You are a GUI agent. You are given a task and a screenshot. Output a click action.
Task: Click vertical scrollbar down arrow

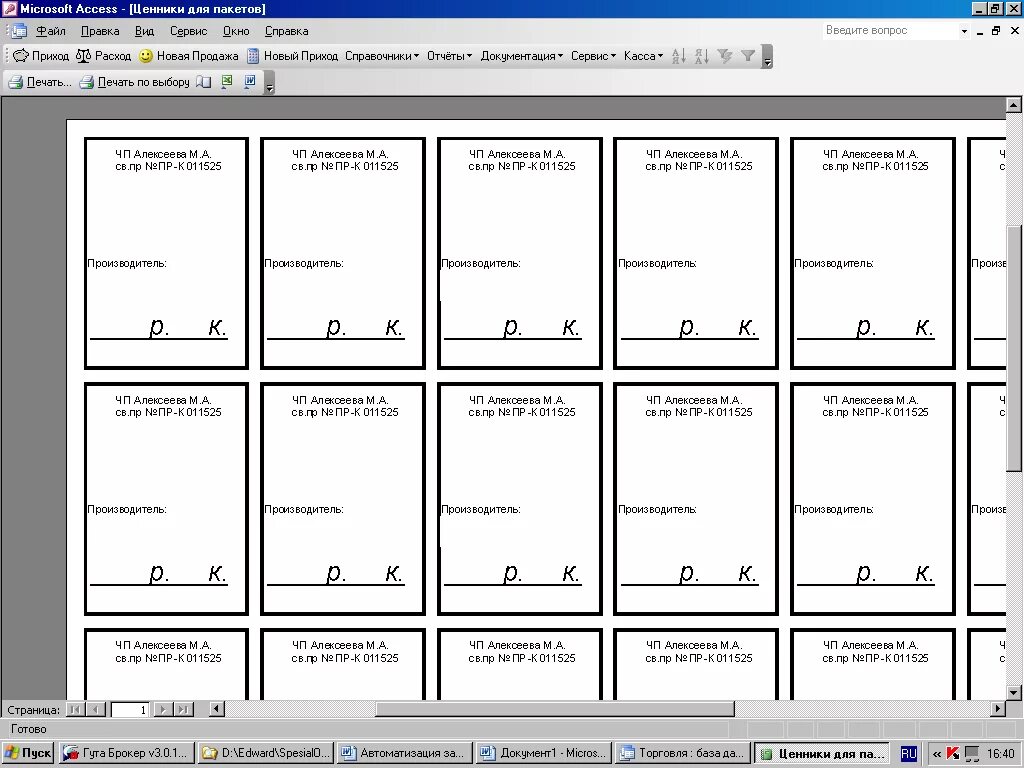[x=1014, y=692]
